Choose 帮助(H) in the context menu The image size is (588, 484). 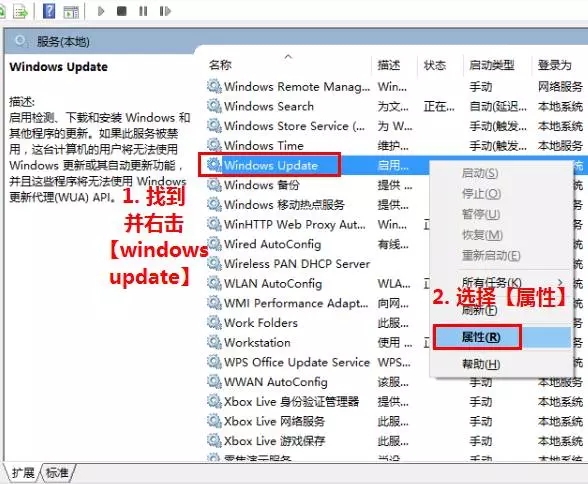(x=481, y=364)
